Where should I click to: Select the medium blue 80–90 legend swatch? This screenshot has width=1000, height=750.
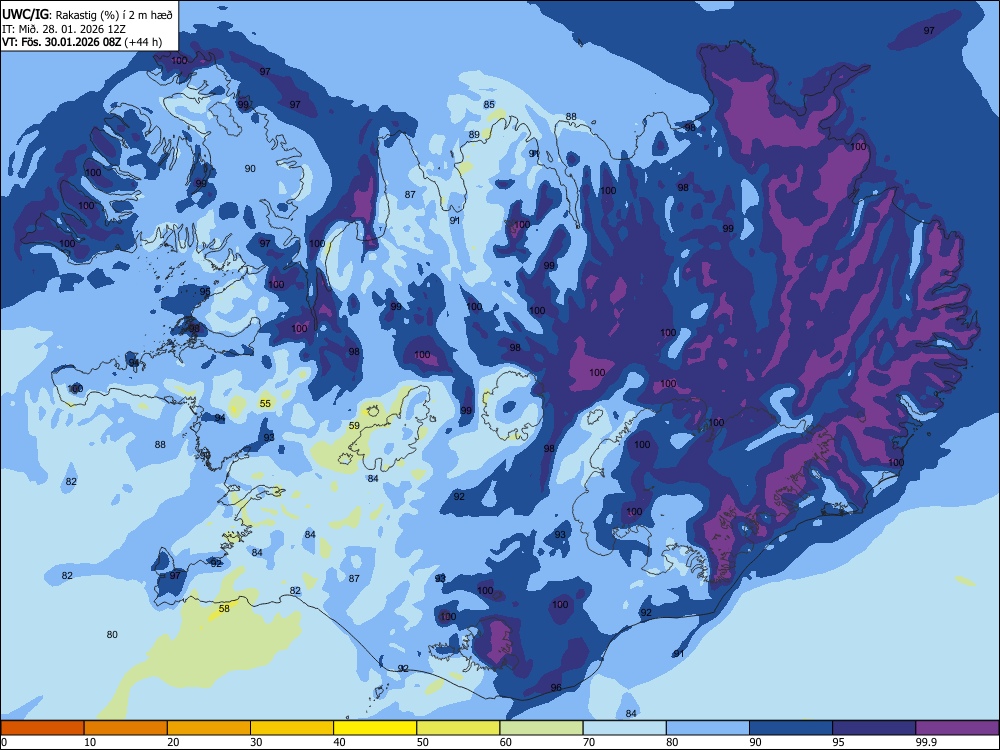pyautogui.click(x=708, y=728)
